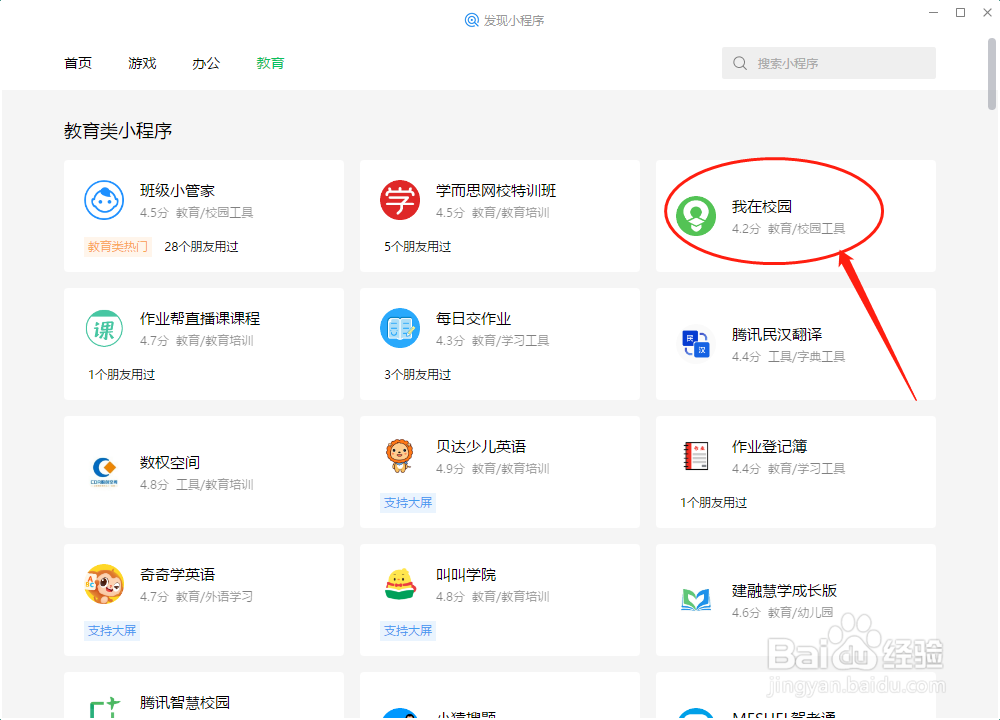Switch to the 首页 tab

pos(78,63)
